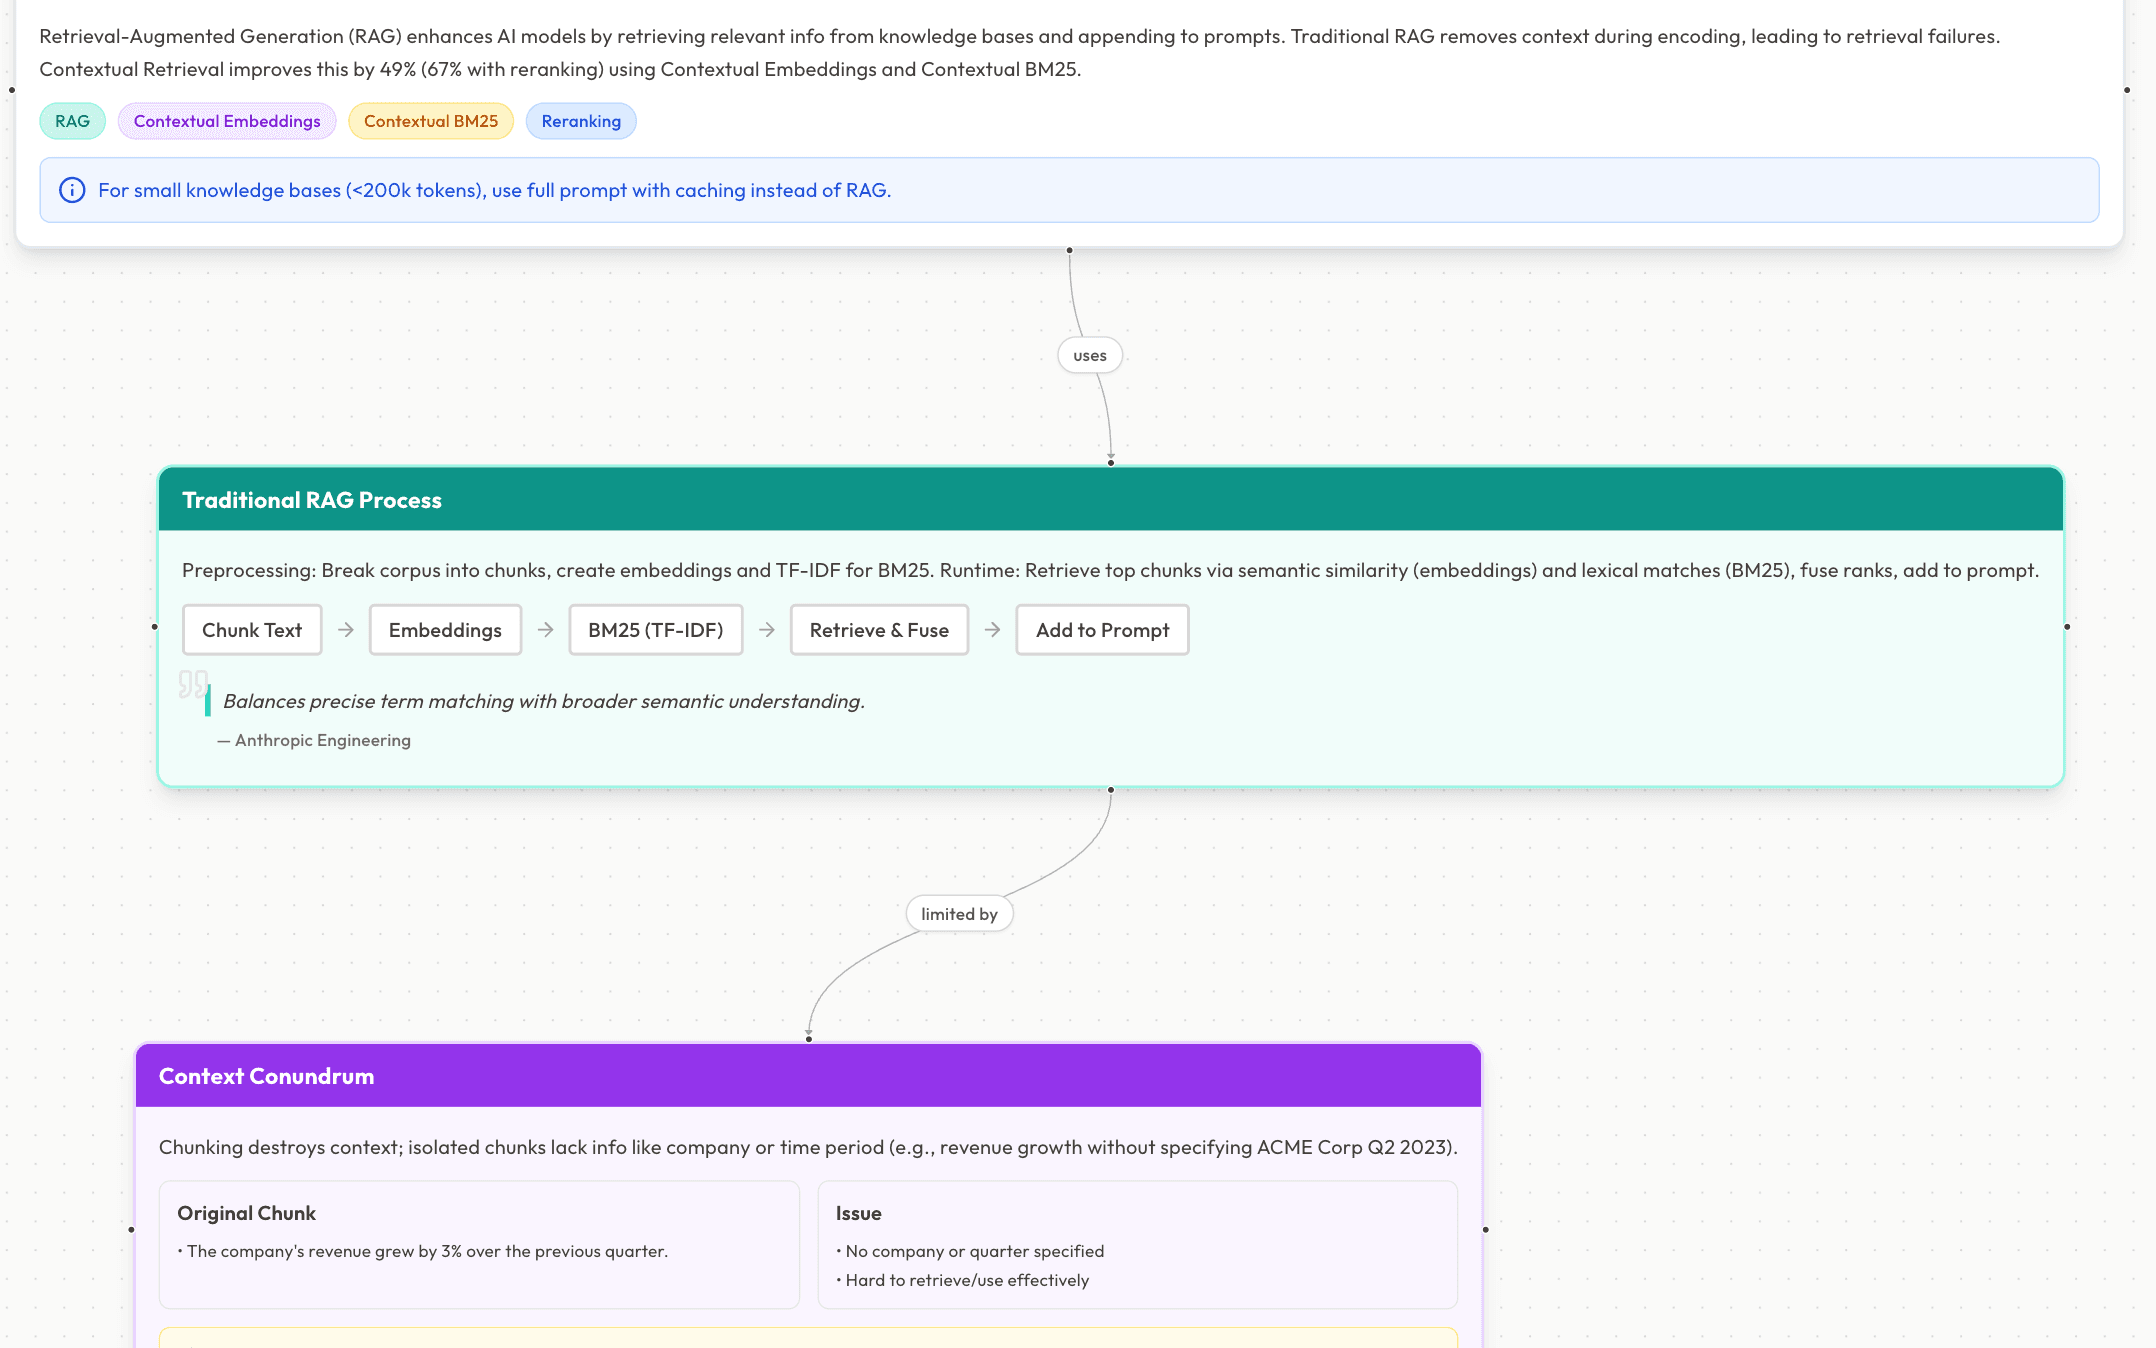This screenshot has height=1348, width=2156.
Task: Click the 'uses' edge label
Action: 1089,355
